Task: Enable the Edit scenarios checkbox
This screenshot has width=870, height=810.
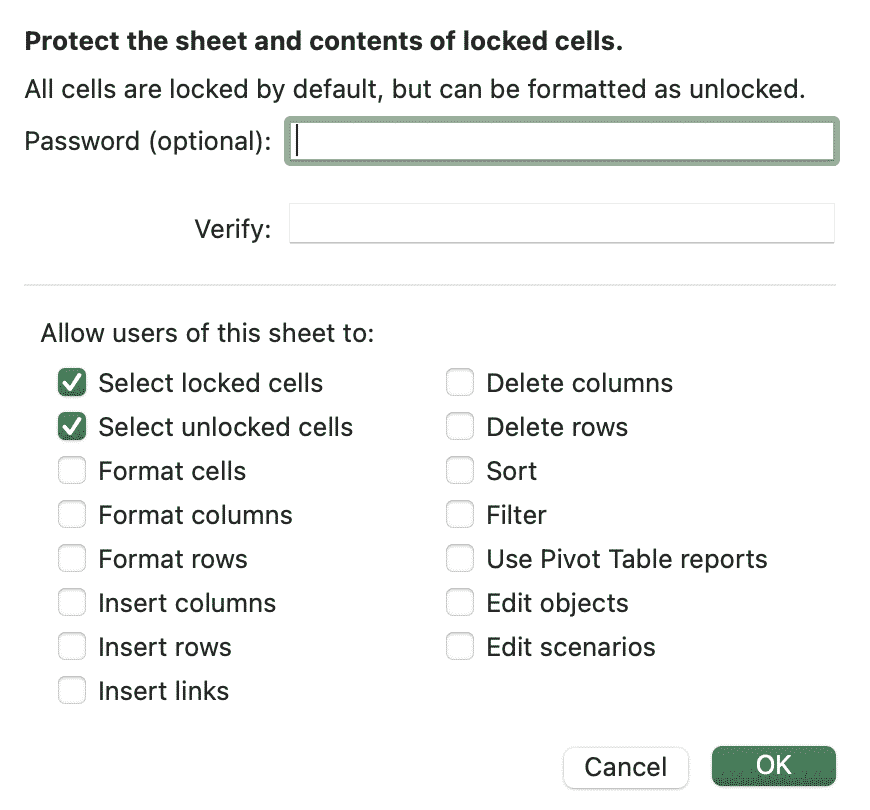Action: (460, 647)
